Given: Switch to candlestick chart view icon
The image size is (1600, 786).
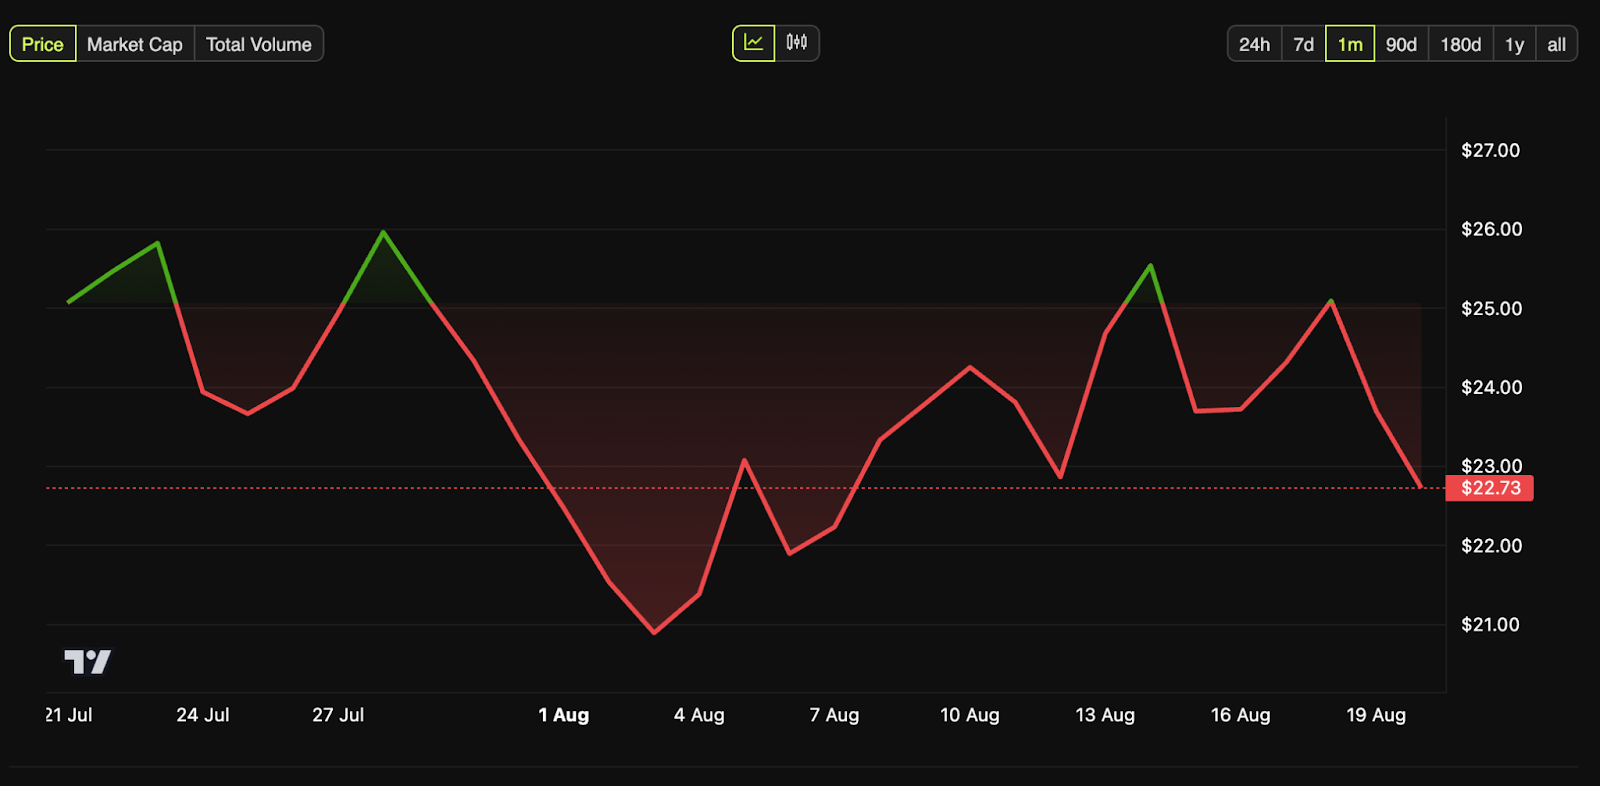Looking at the screenshot, I should click(x=797, y=43).
